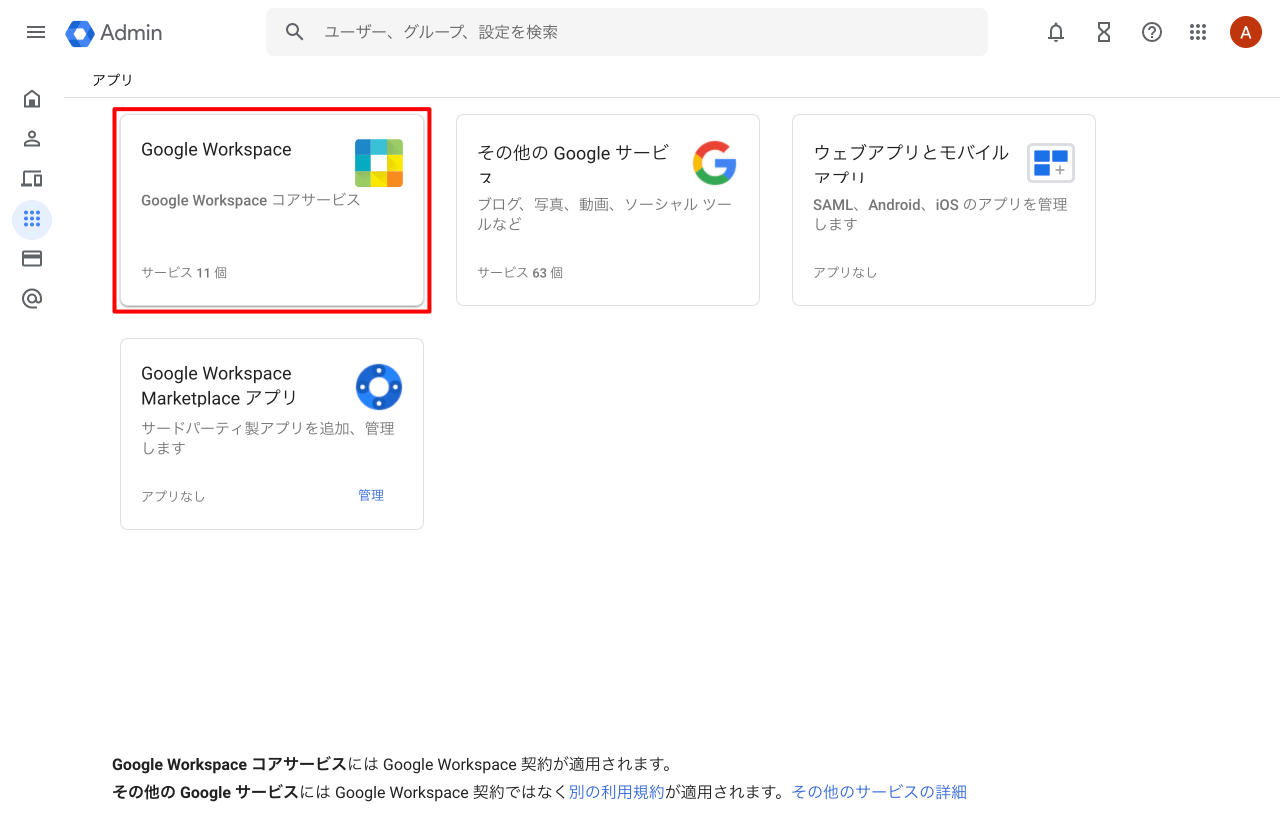Open the 別の利用規約 link
The image size is (1280, 832).
tap(616, 792)
